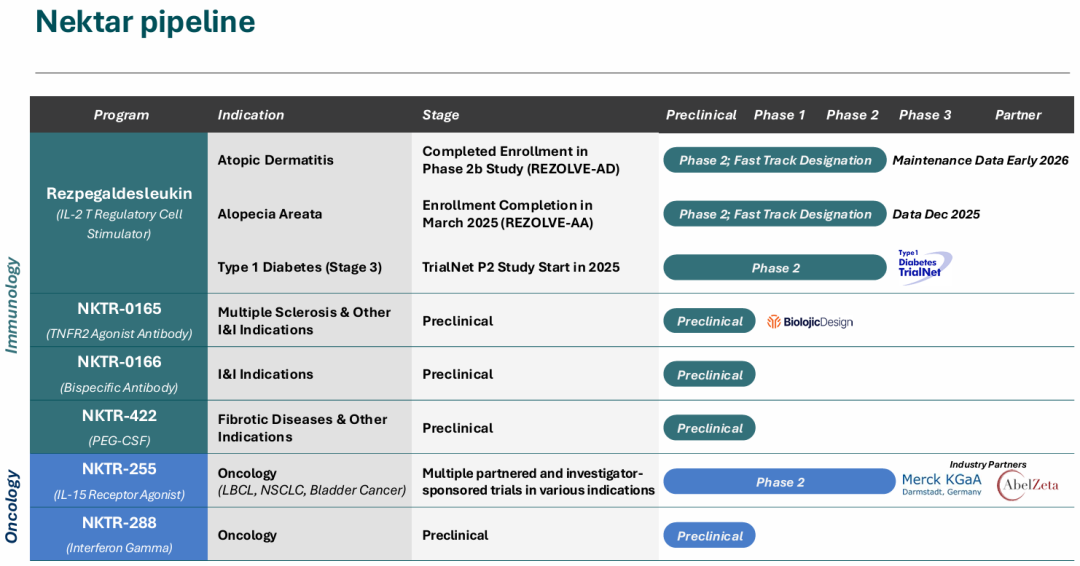Click the Maintenance Data Early 2026 text
Image resolution: width=1080 pixels, height=566 pixels.
coord(980,160)
